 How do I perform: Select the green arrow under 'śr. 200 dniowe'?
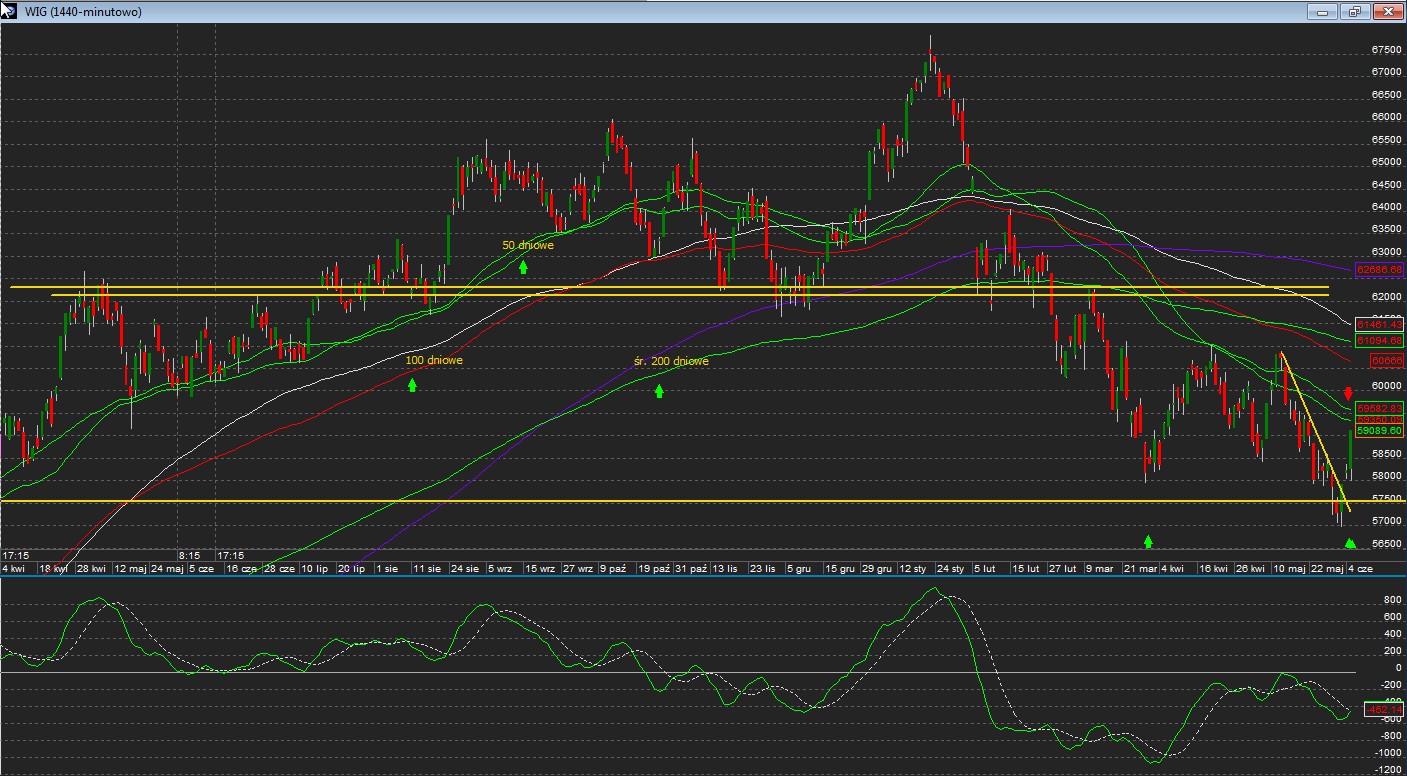pyautogui.click(x=659, y=390)
